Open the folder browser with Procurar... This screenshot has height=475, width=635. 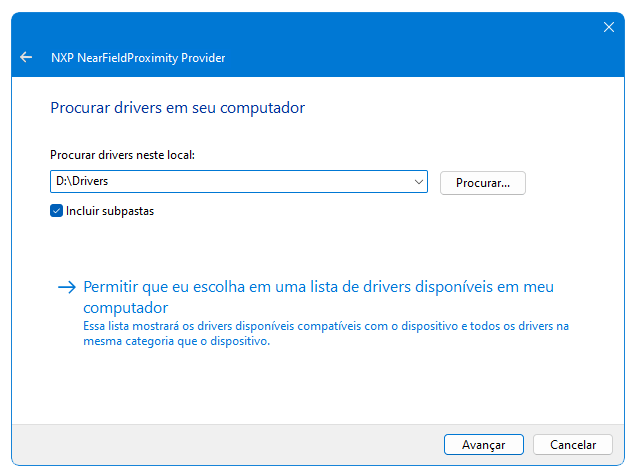click(x=483, y=183)
